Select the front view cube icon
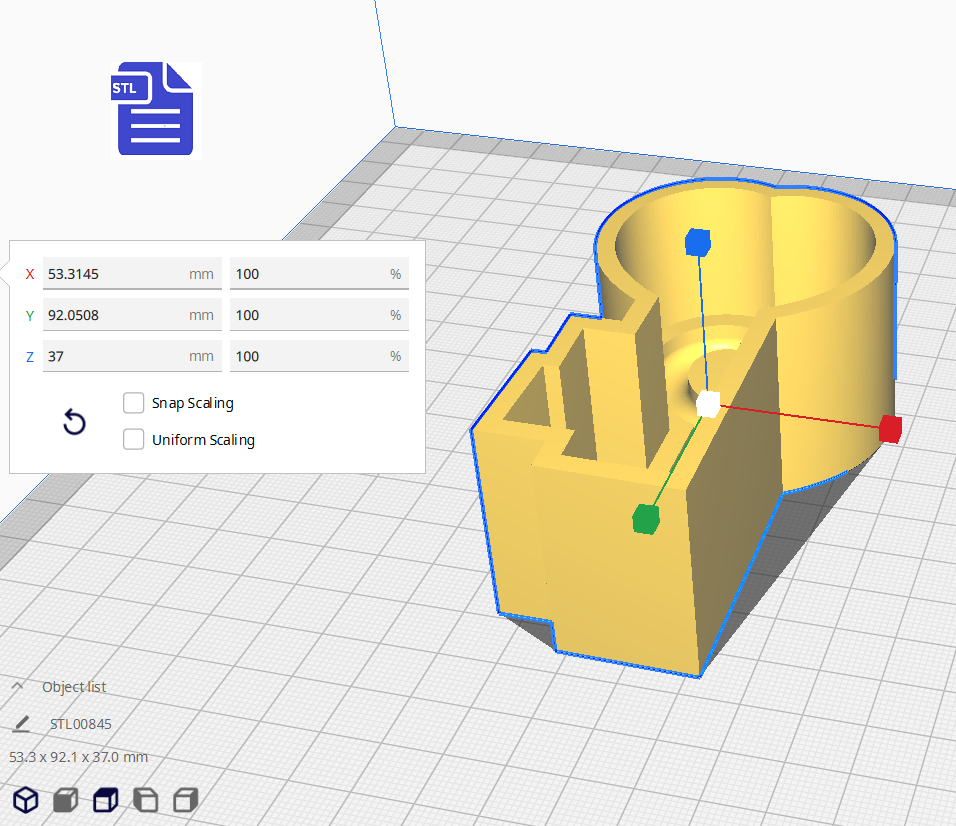The height and width of the screenshot is (826, 956). 66,800
